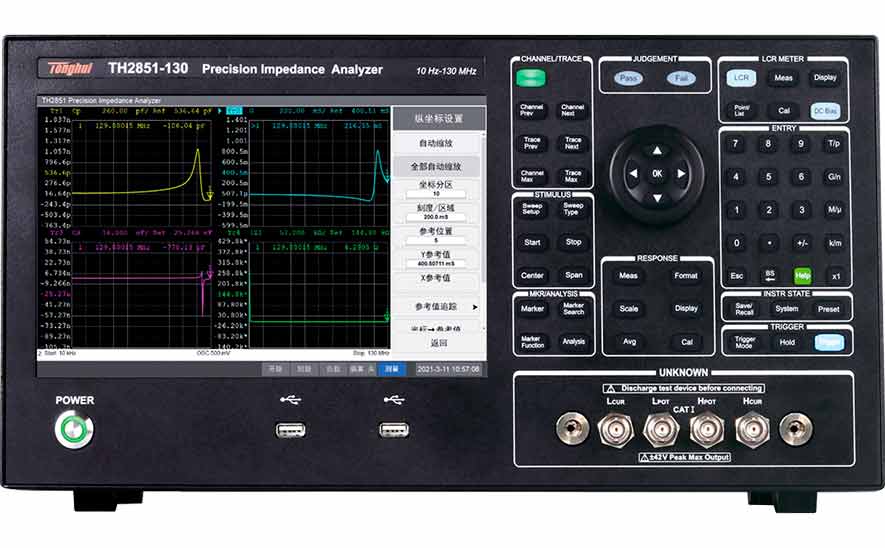
Task: Tap the Point/List key in LCR METER
Action: pos(742,110)
